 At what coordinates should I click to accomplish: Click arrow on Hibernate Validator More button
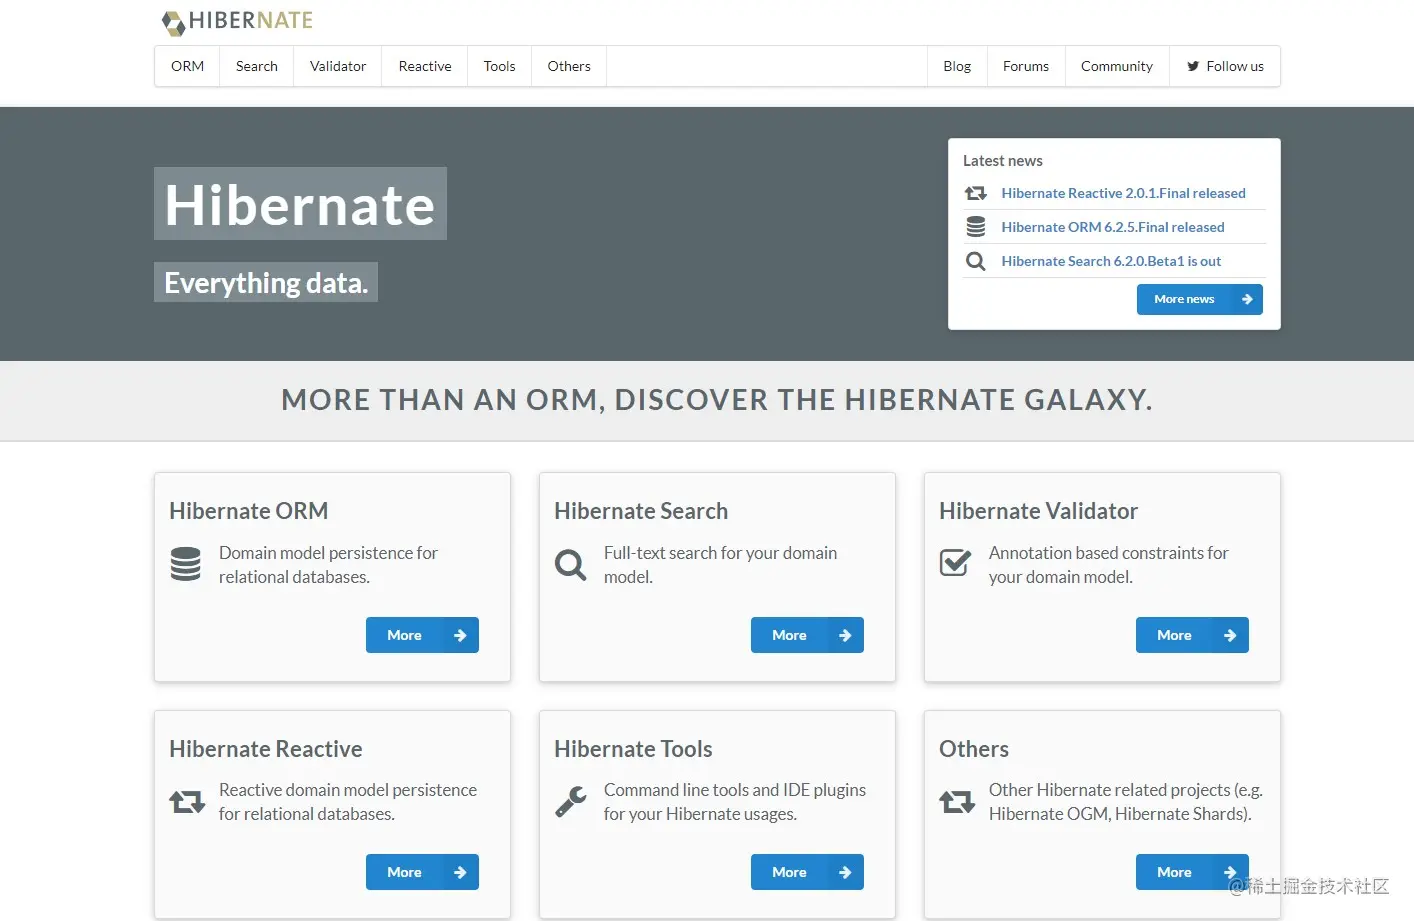[1230, 635]
